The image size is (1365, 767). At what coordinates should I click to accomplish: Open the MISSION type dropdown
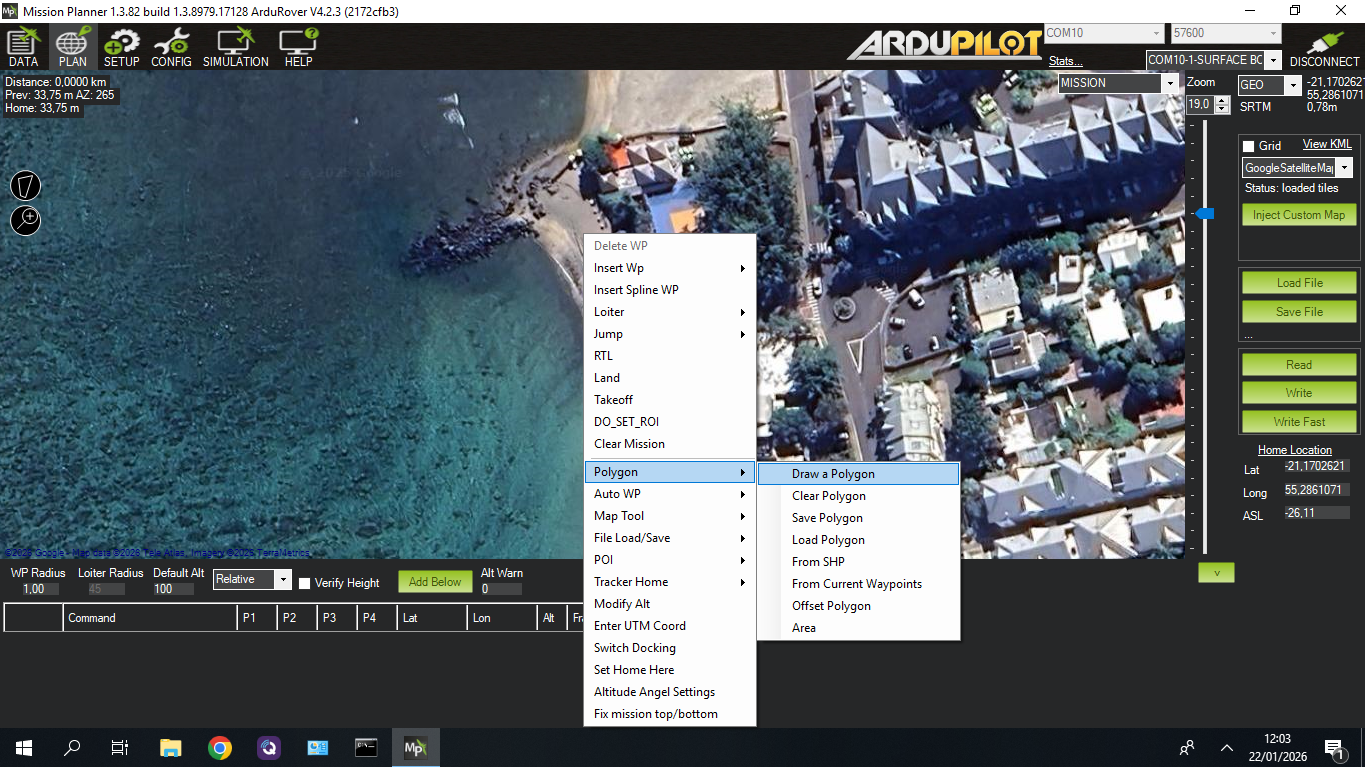tap(1171, 84)
